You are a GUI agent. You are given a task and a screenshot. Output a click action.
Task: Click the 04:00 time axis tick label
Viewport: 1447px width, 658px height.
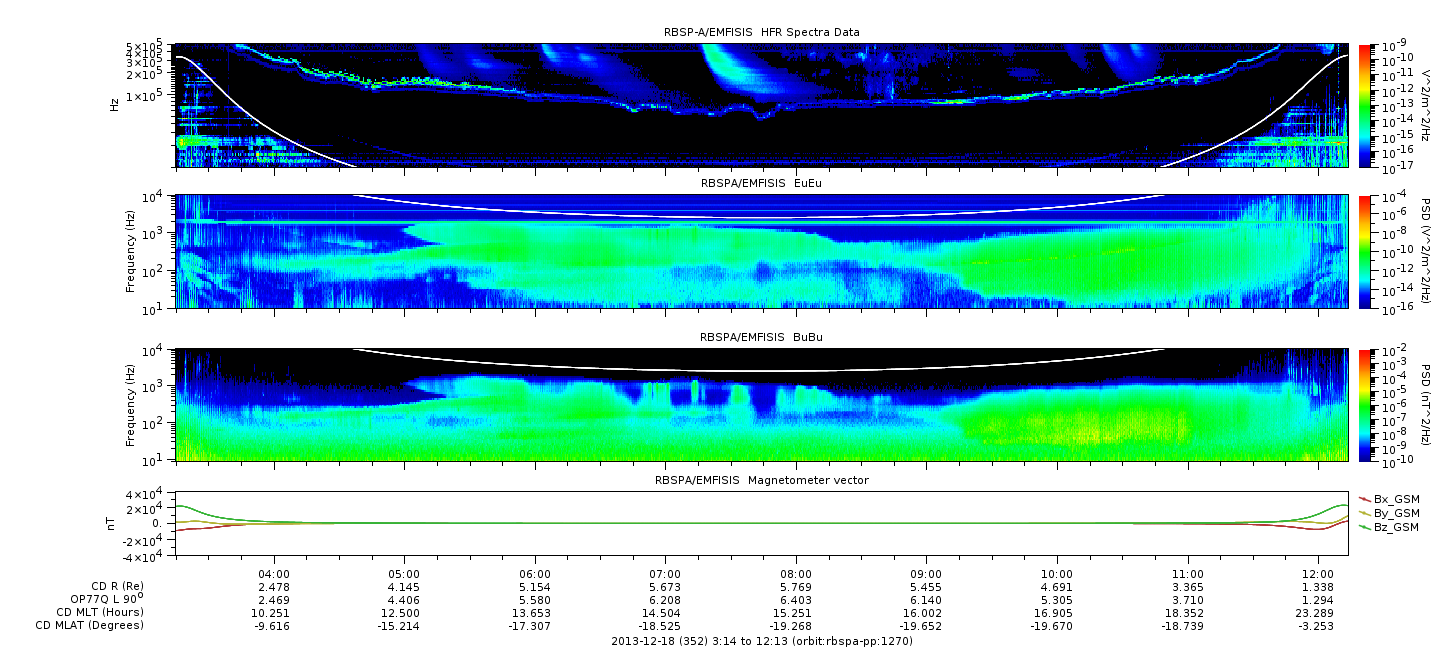coord(274,573)
